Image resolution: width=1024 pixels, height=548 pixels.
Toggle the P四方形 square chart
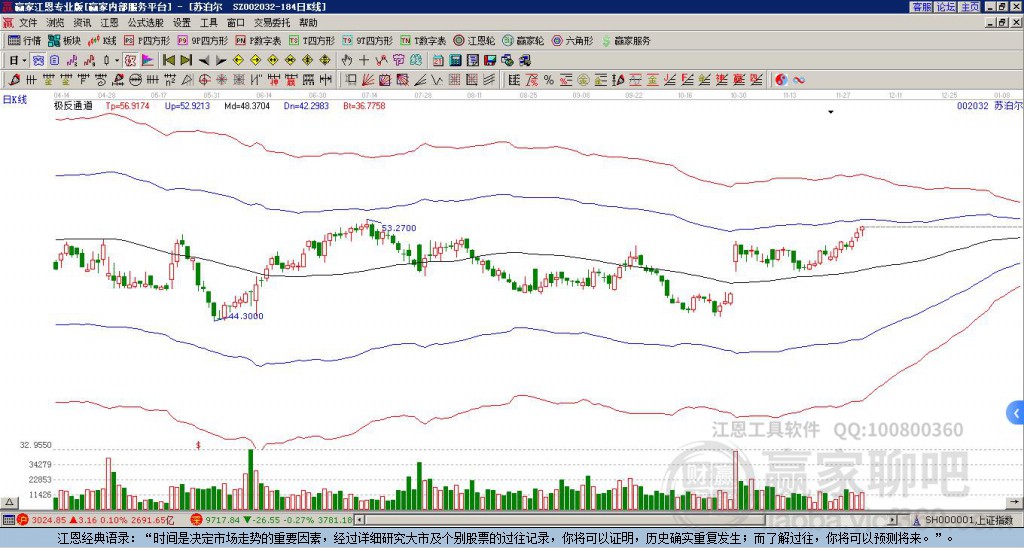click(154, 41)
